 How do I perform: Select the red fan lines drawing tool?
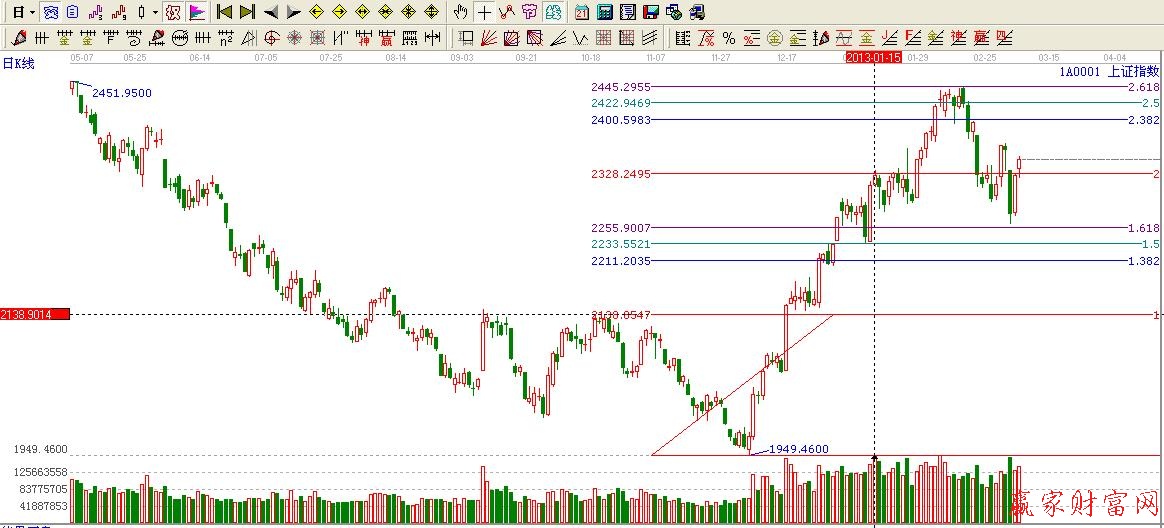489,38
